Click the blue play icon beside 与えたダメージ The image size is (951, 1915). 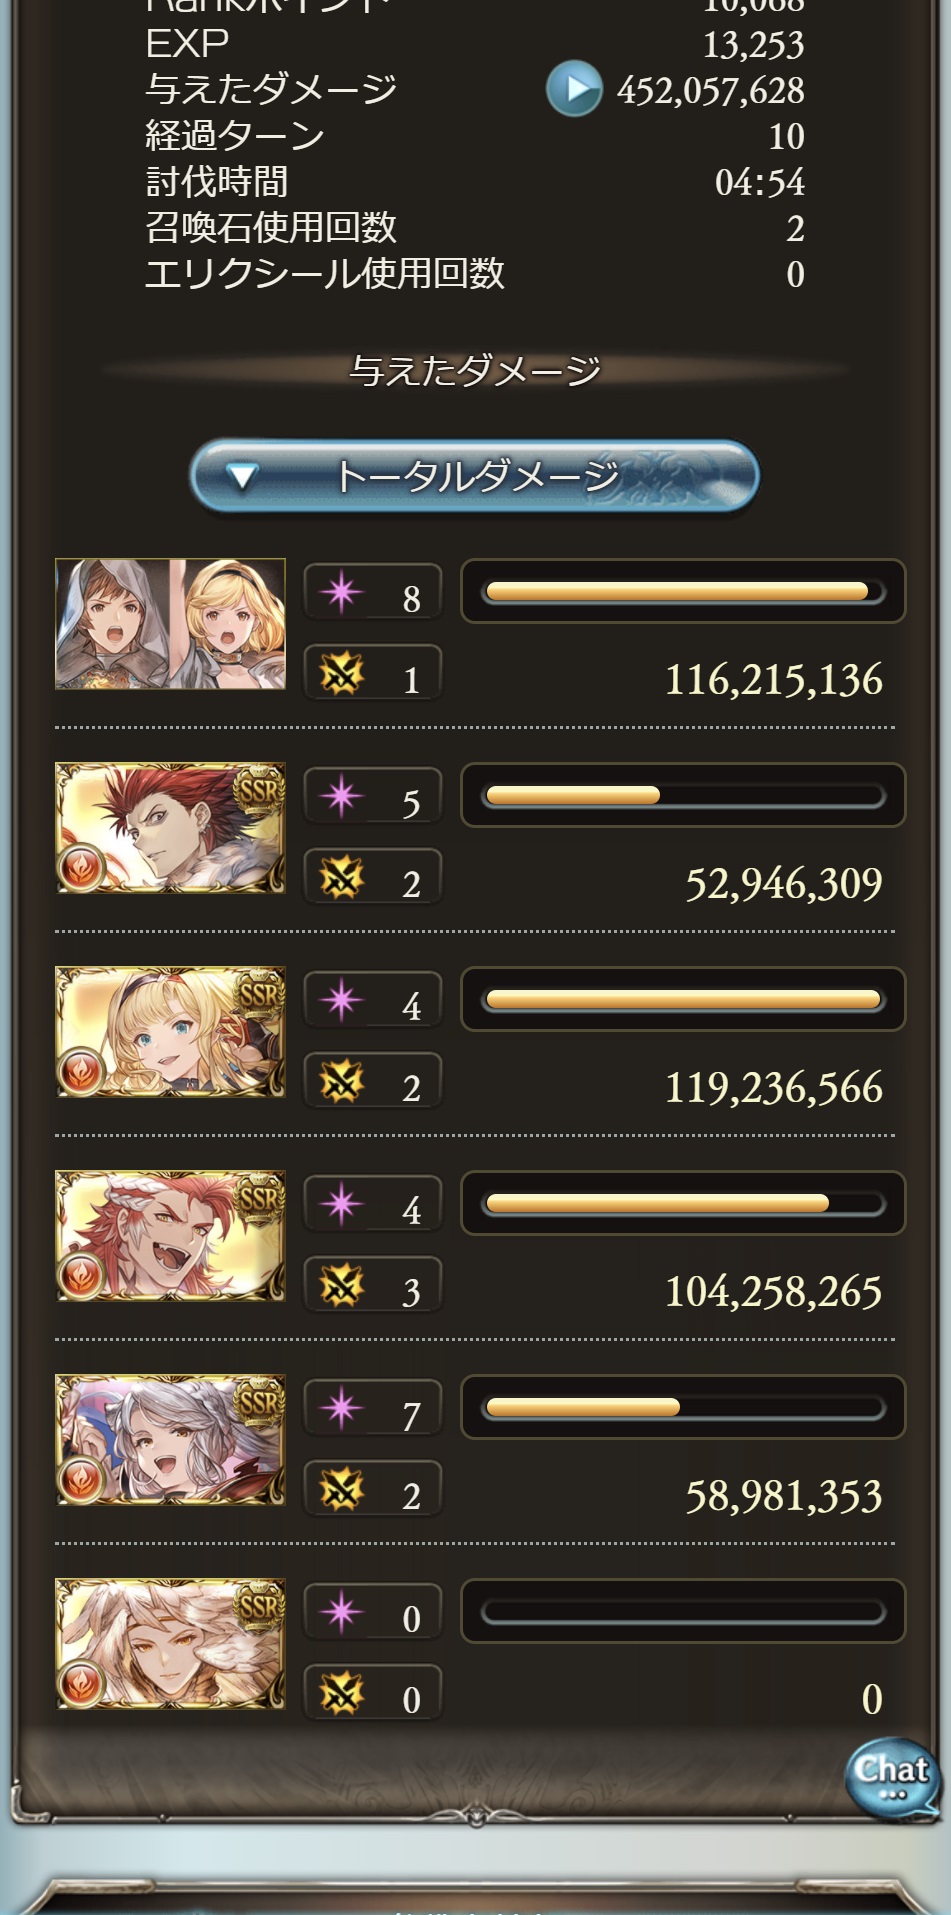coord(574,89)
